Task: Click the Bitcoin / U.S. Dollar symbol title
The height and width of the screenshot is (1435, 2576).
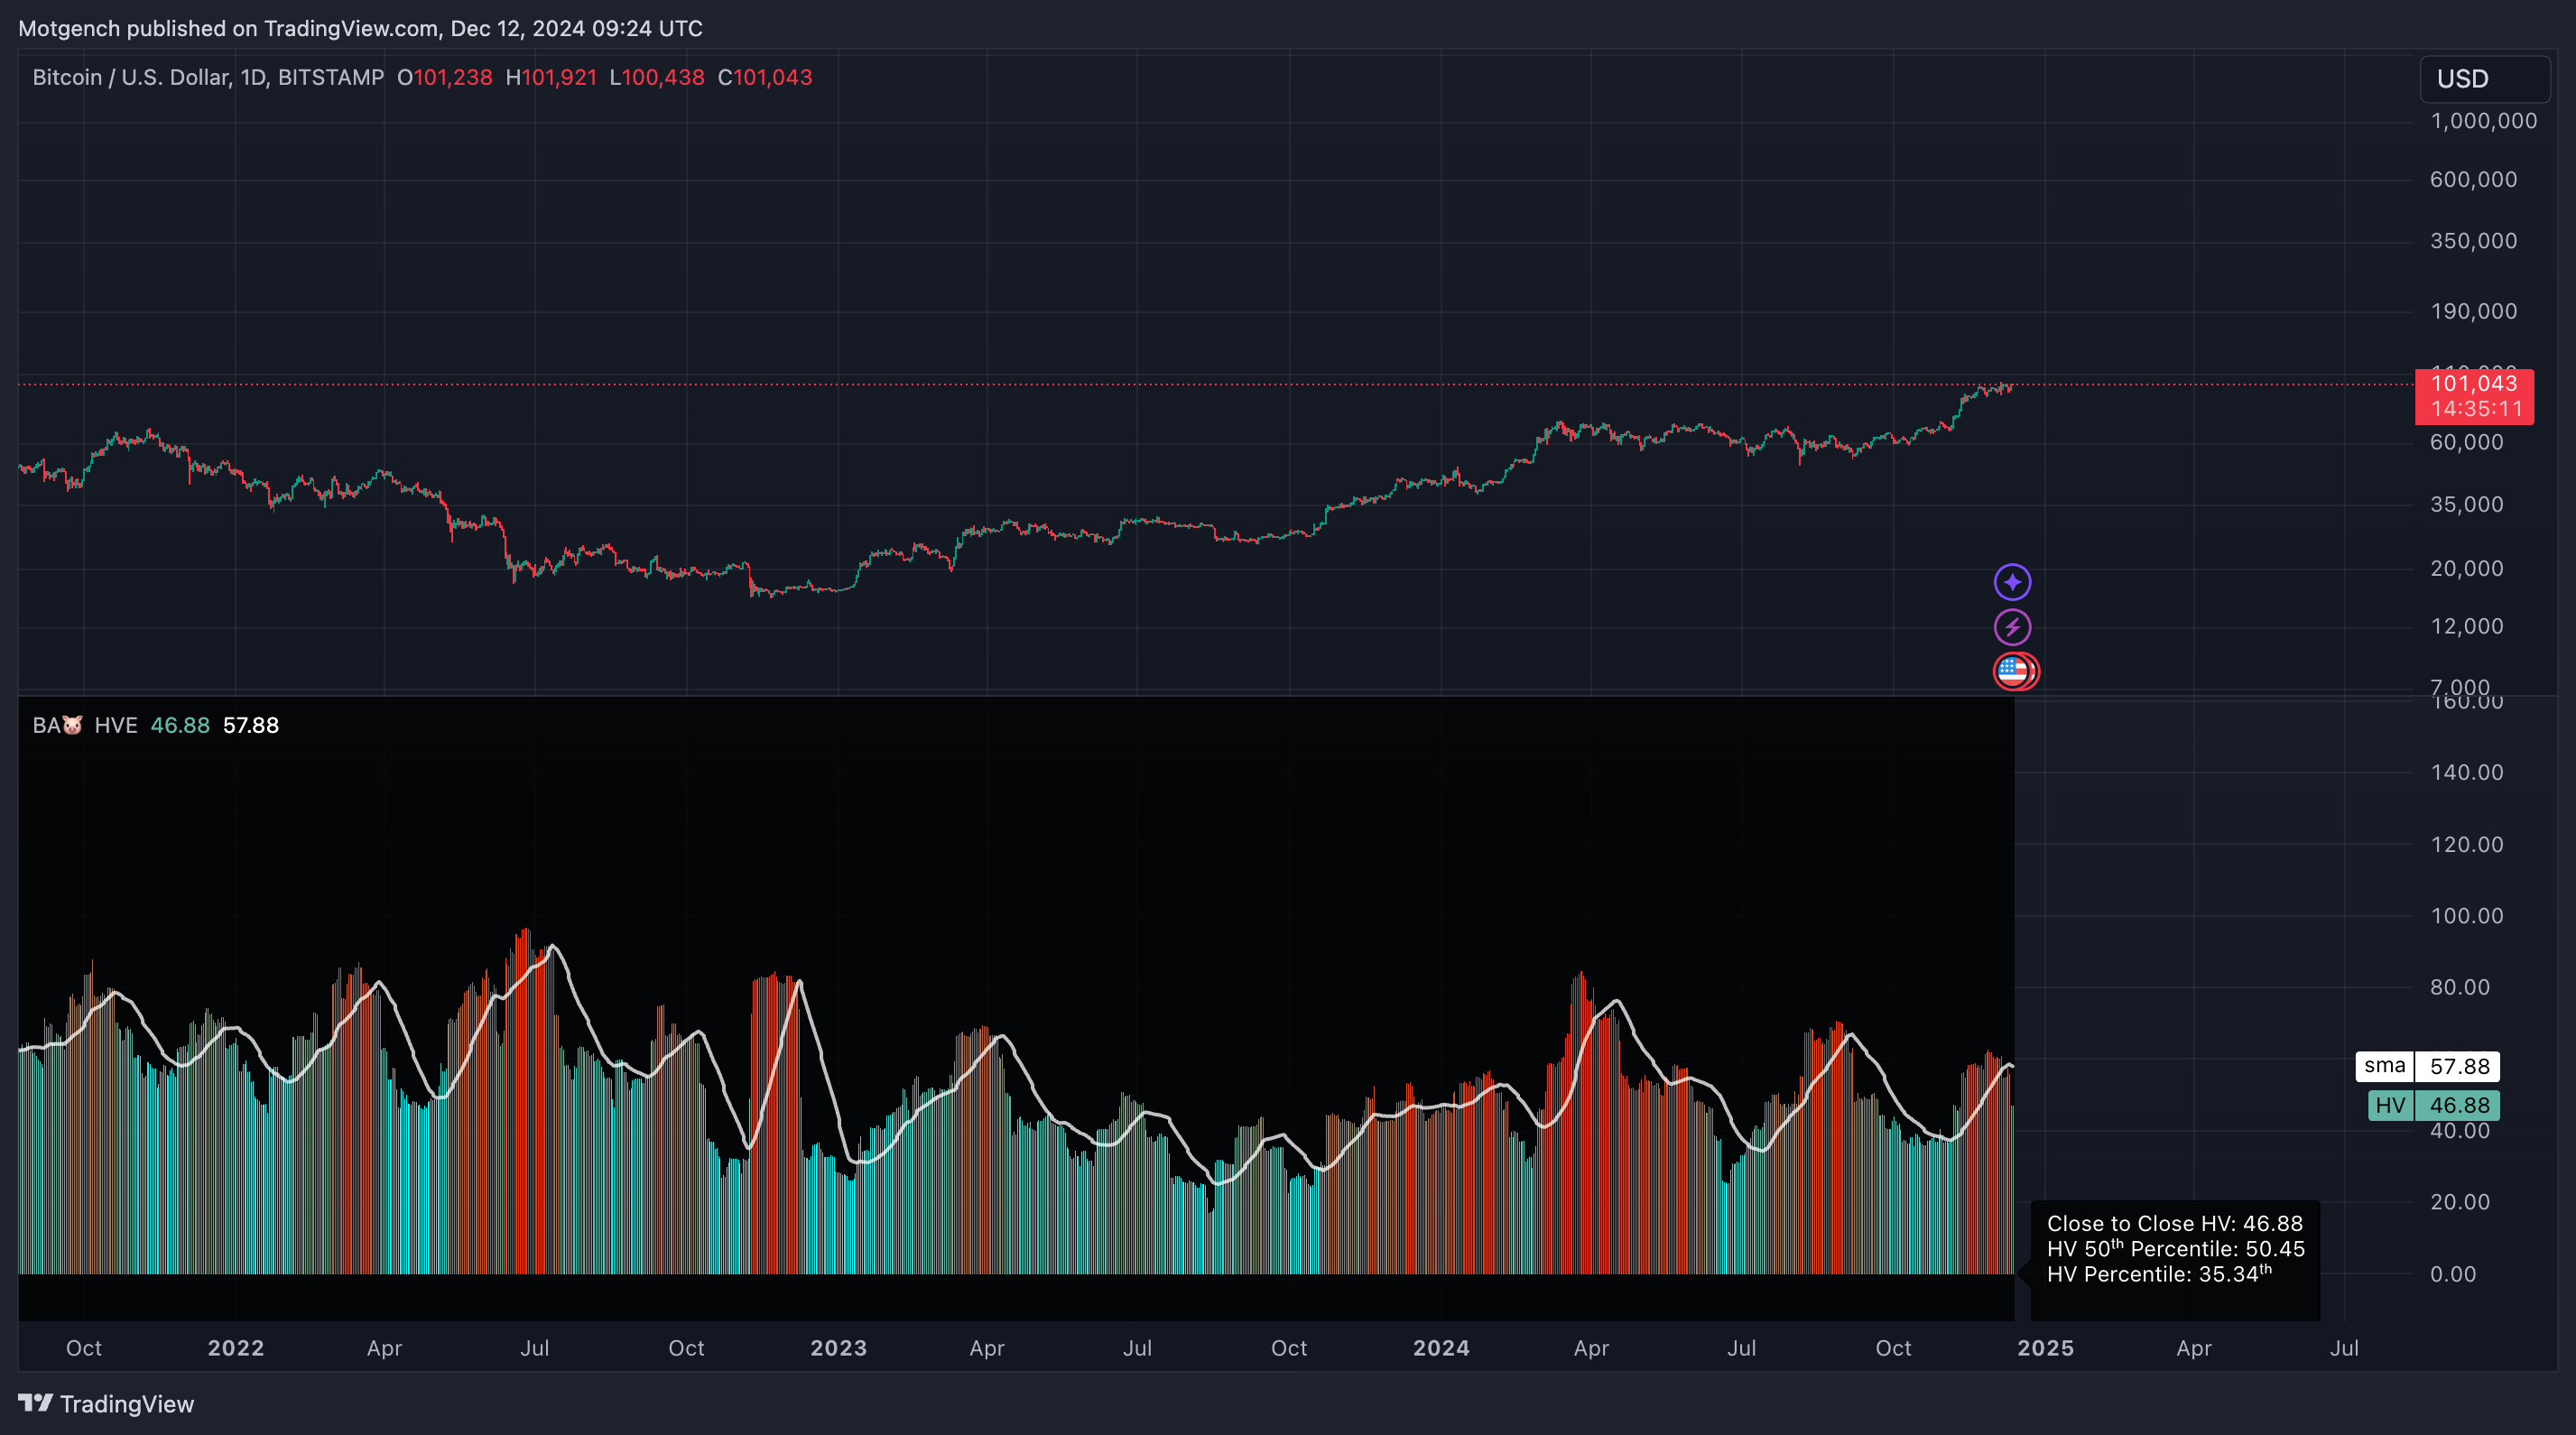Action: point(208,78)
